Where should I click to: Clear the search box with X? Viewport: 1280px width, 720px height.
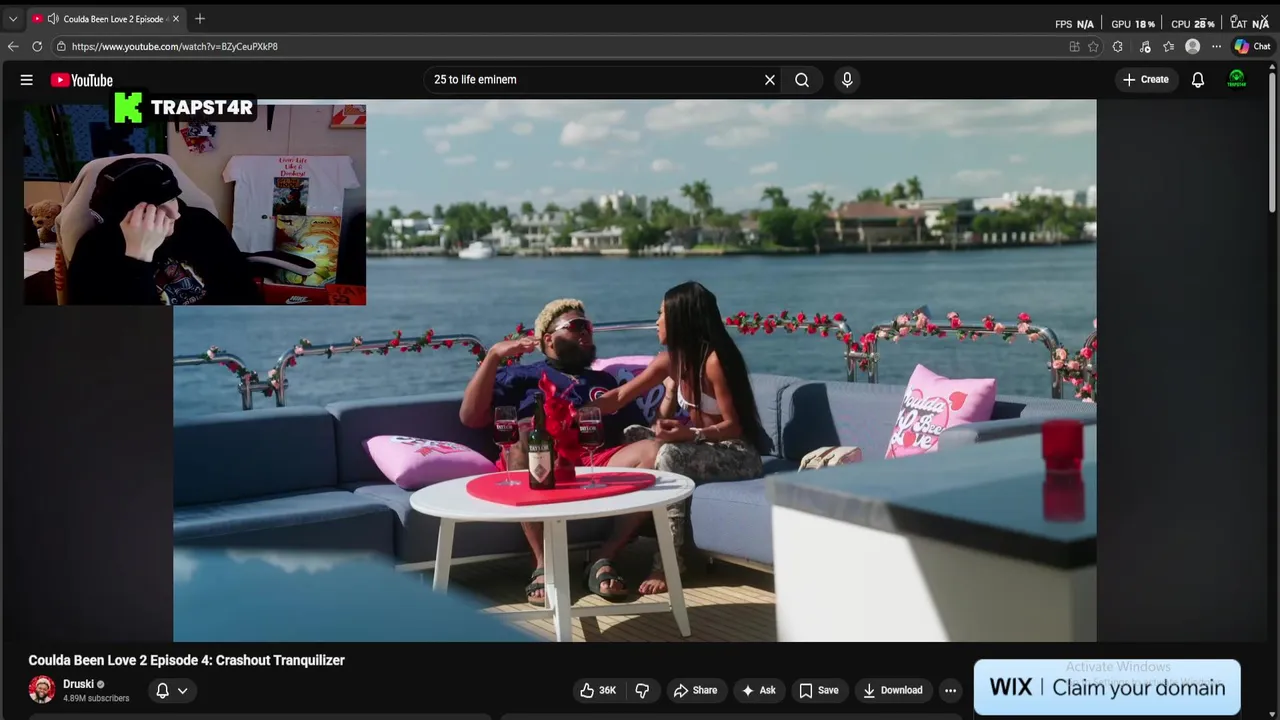(x=770, y=80)
